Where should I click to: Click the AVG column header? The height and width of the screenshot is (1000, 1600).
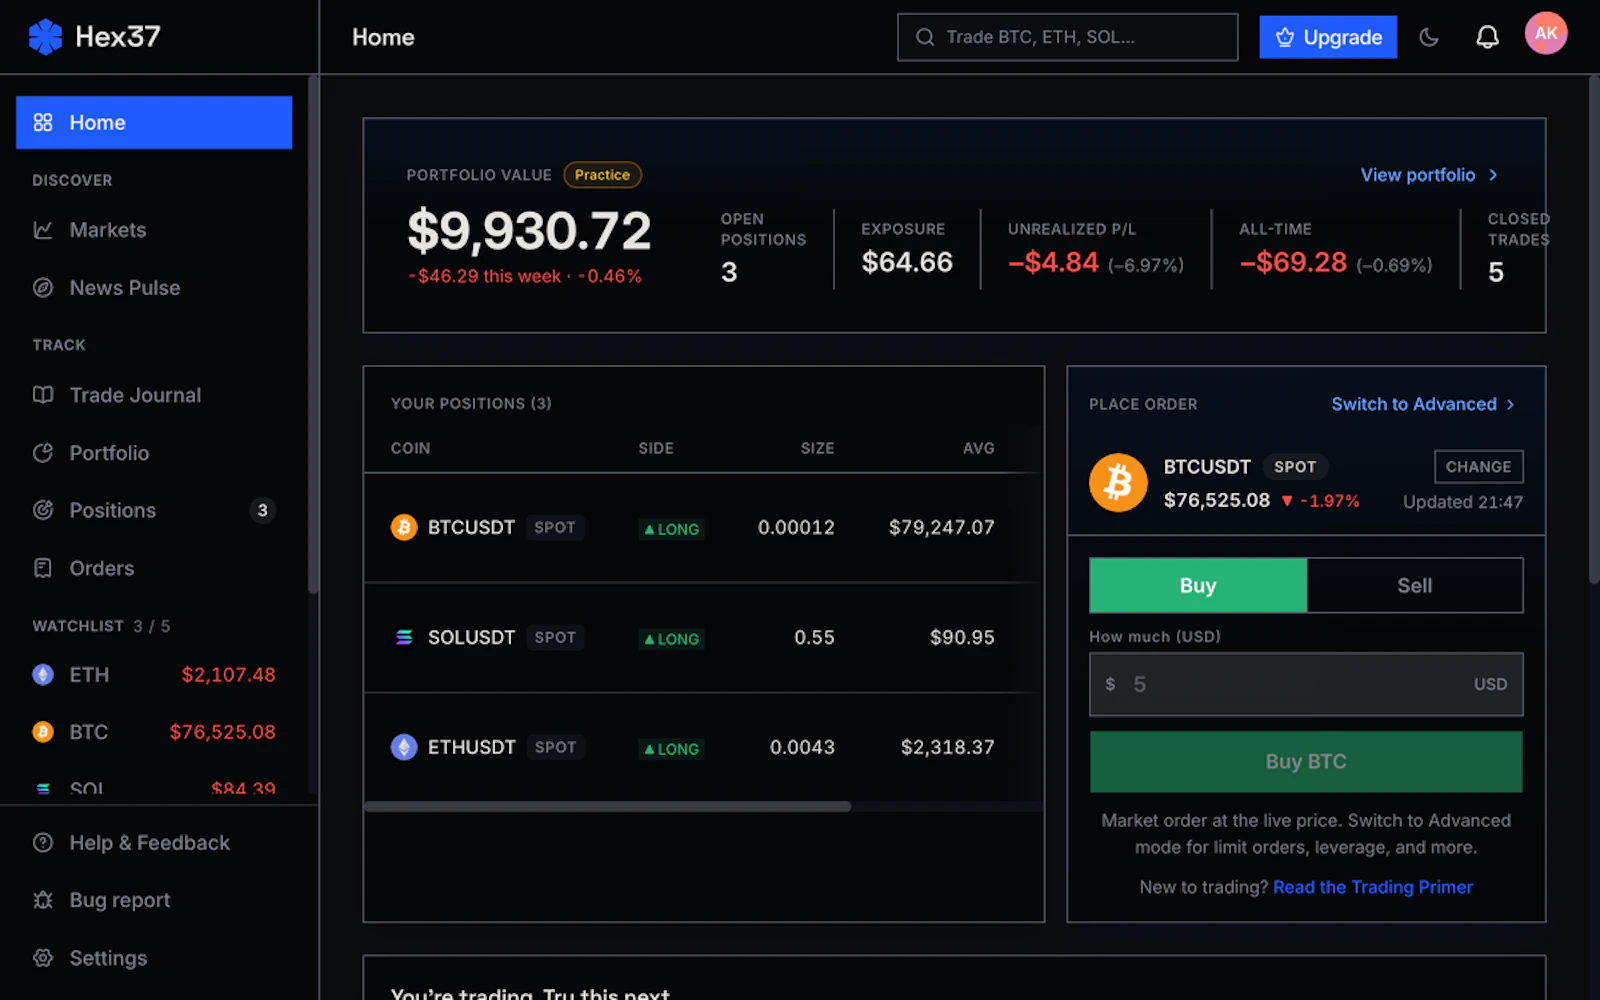coord(979,448)
